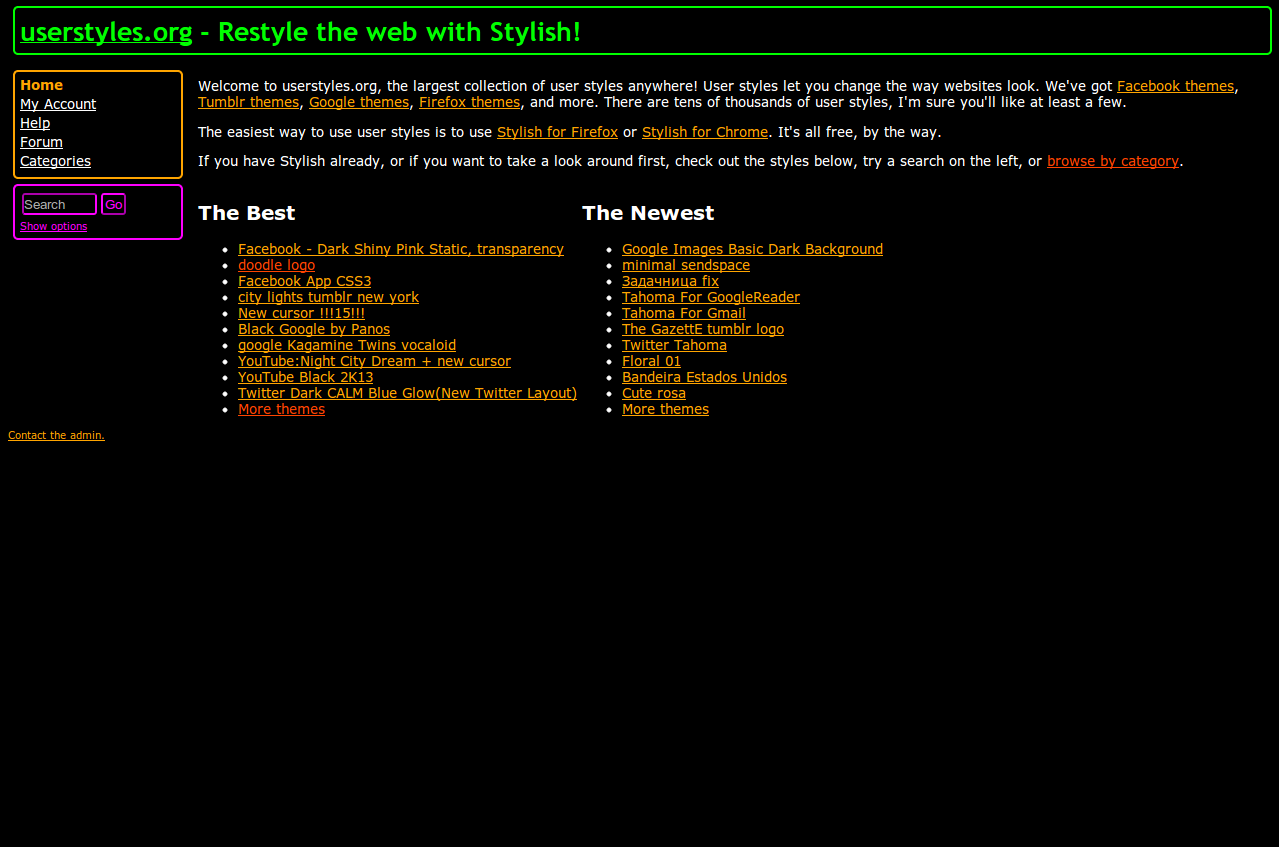Open the Help page link
Screen dimensions: 1279x847
[35, 123]
